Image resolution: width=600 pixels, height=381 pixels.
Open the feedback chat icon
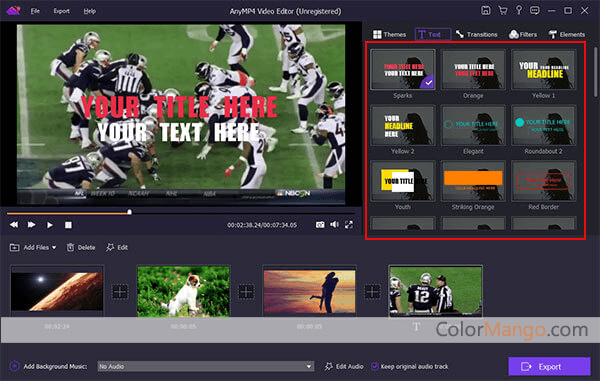[535, 10]
